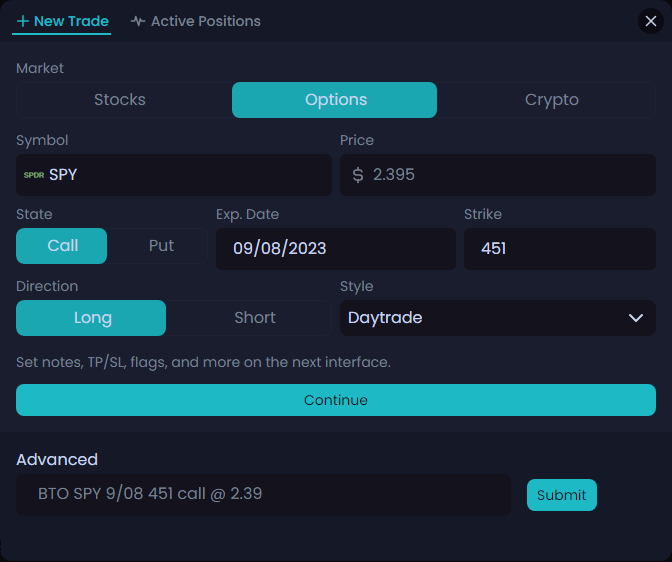Select the Stocks market
The width and height of the screenshot is (672, 562).
[x=120, y=100]
